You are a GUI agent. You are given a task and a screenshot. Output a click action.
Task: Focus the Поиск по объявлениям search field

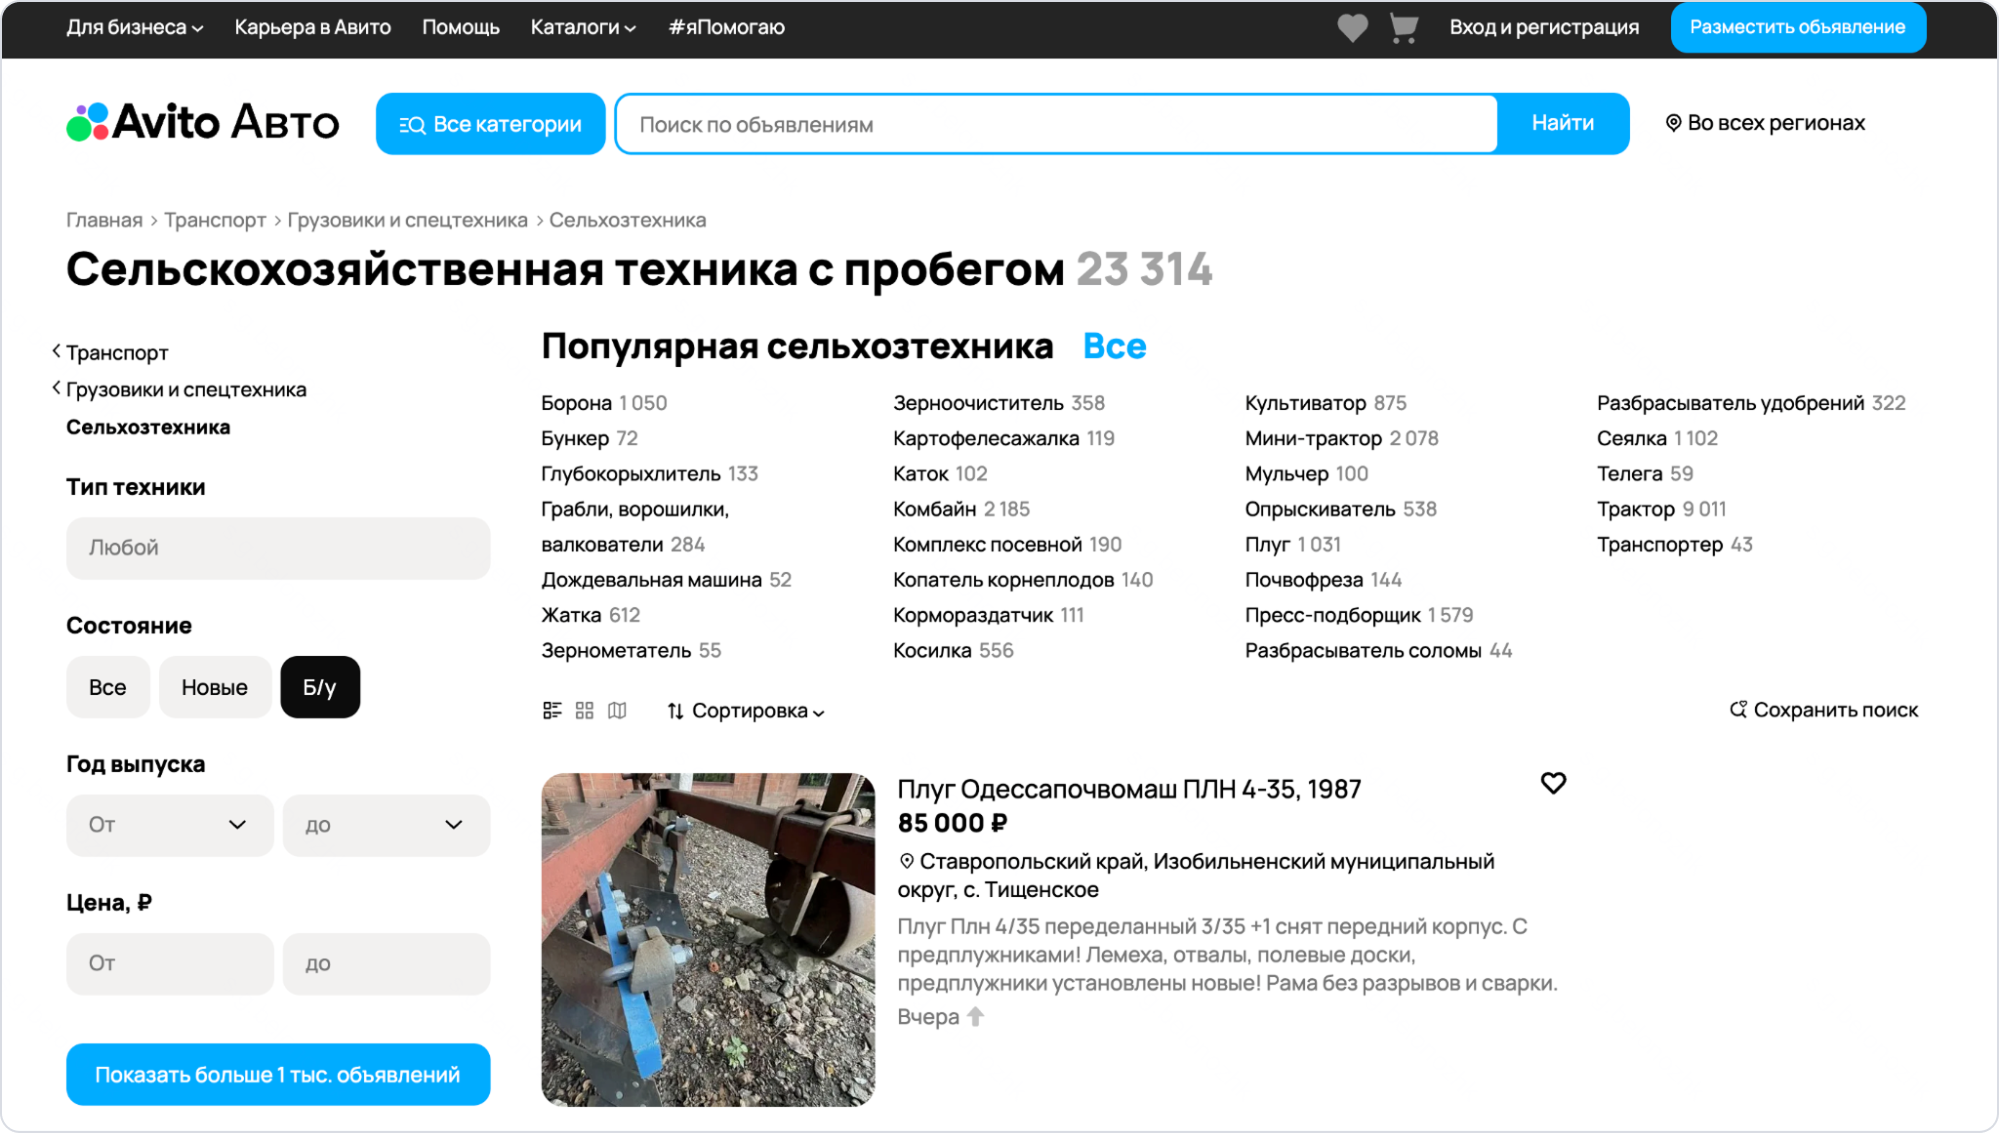coord(1055,124)
